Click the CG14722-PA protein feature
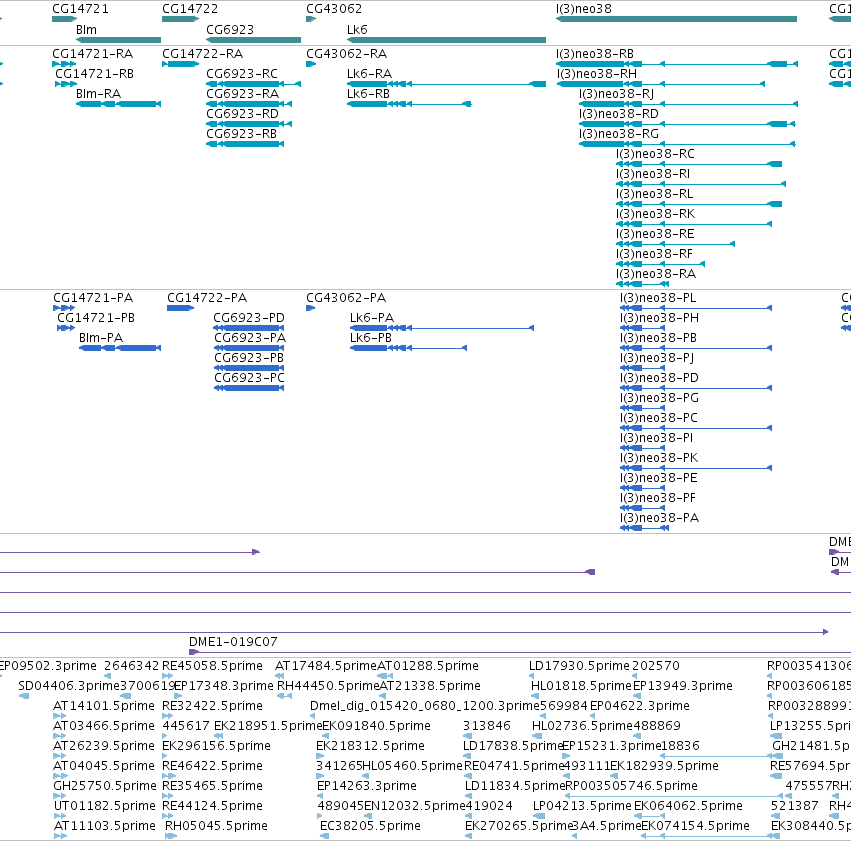 (x=181, y=308)
